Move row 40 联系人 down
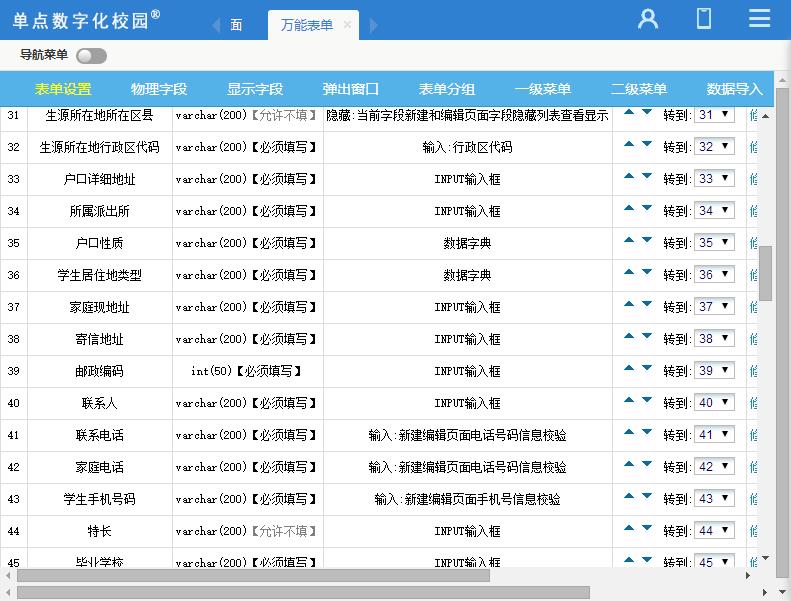The height and width of the screenshot is (601, 791). pyautogui.click(x=647, y=400)
